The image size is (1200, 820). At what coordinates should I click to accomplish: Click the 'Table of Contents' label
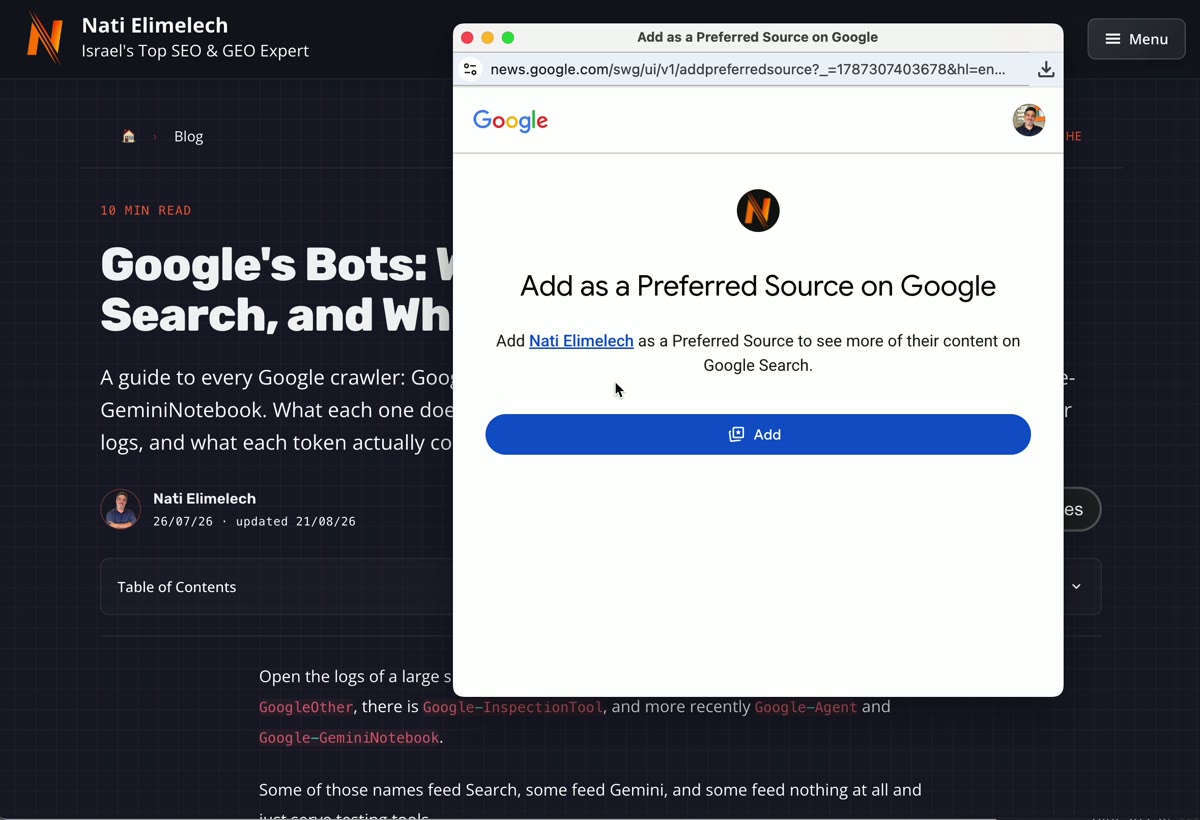pyautogui.click(x=177, y=587)
